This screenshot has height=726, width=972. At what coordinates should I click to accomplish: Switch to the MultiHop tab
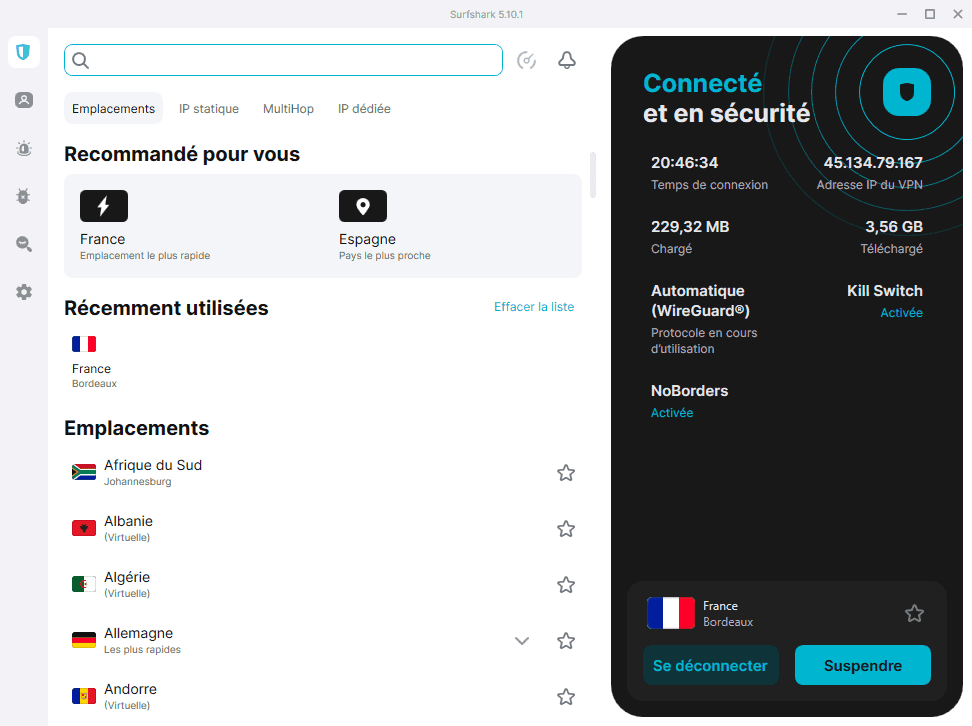coord(288,108)
